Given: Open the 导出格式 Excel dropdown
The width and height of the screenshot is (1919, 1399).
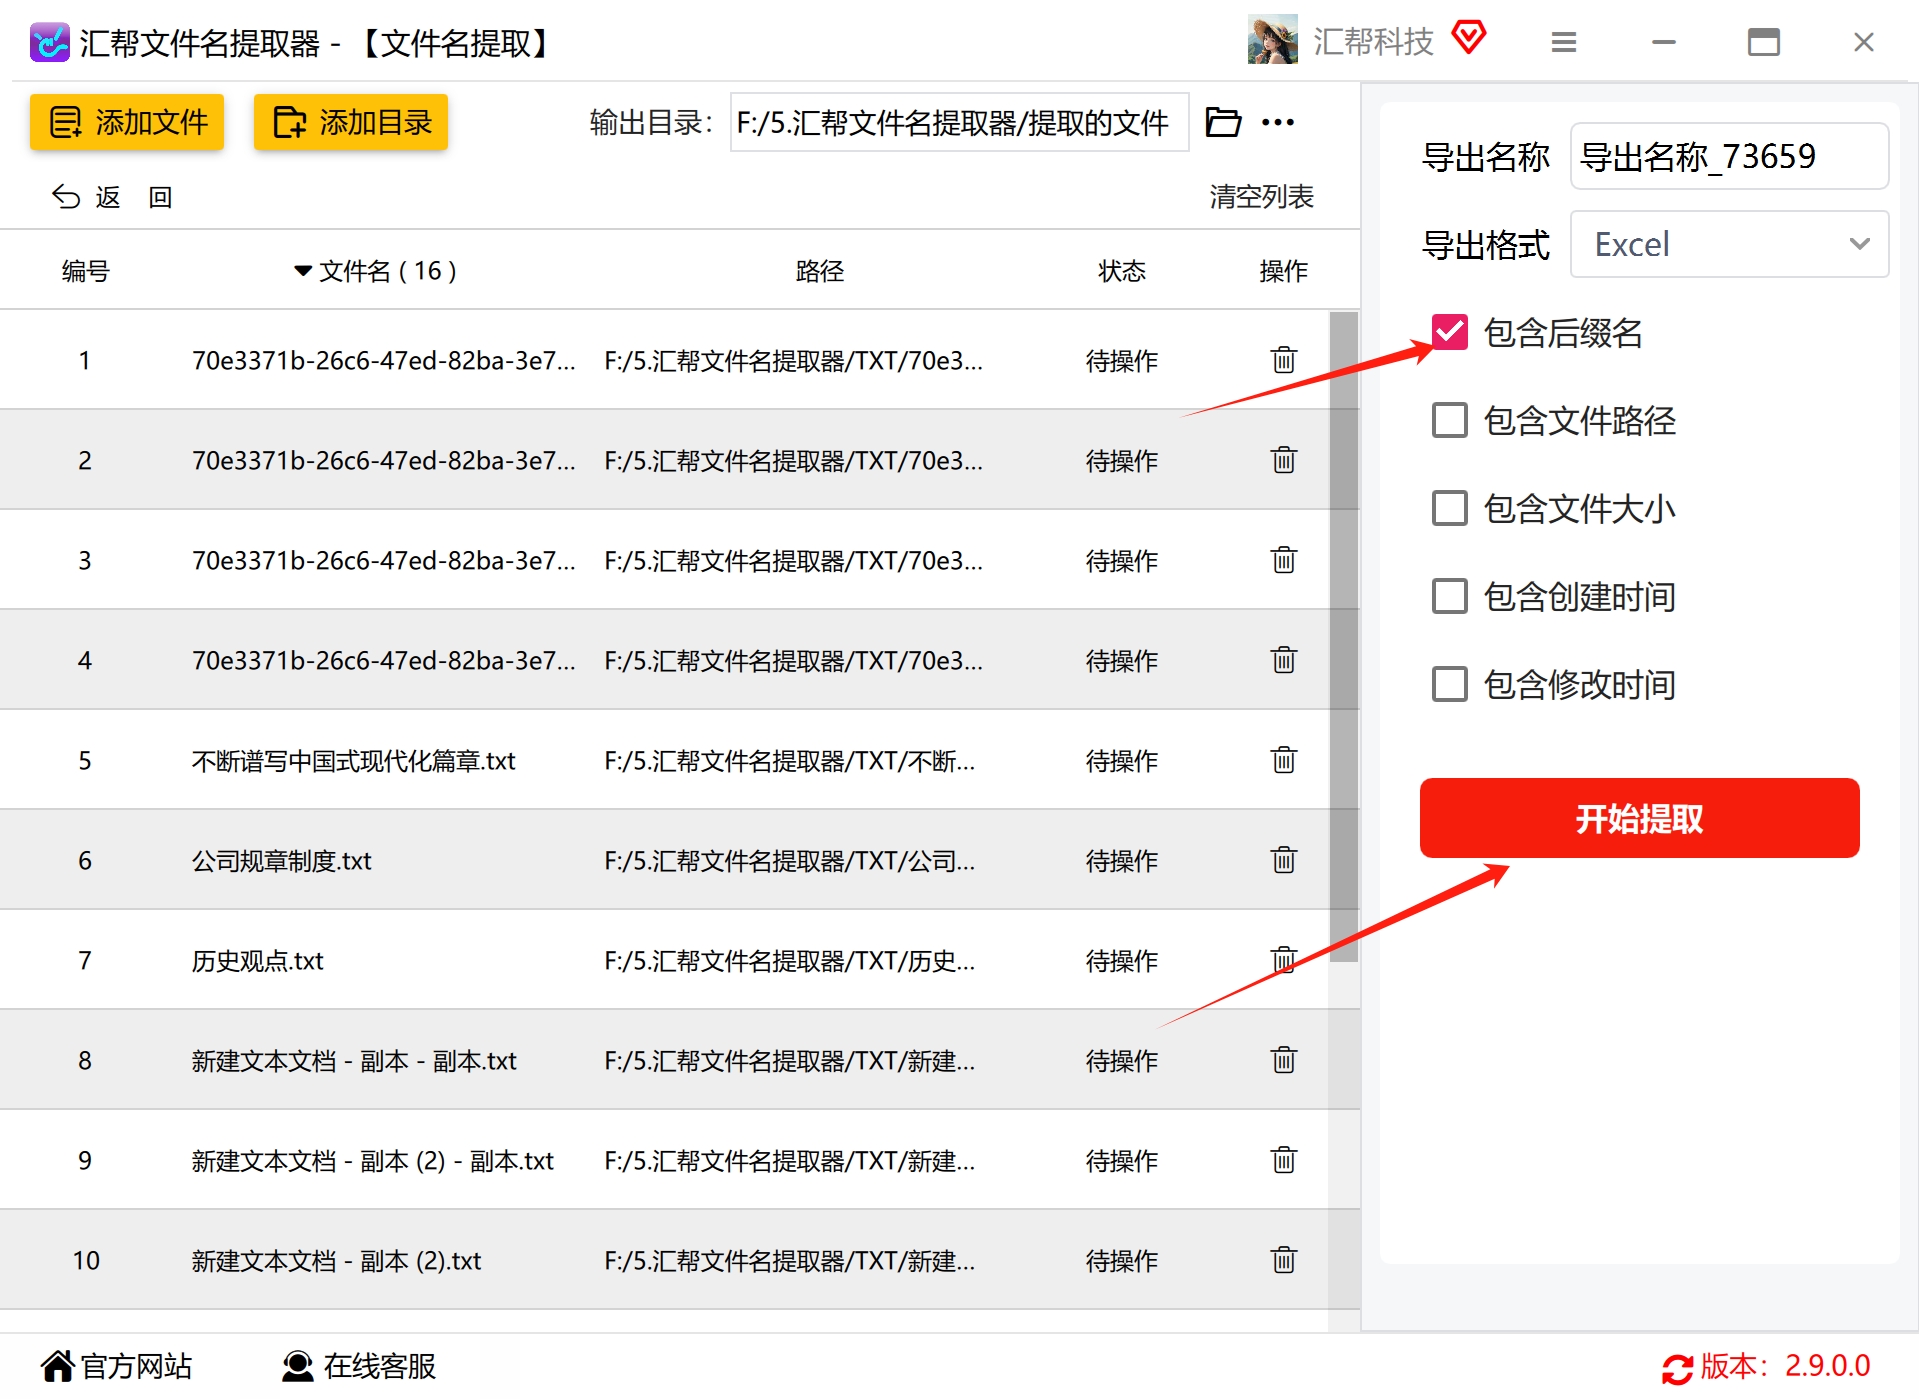Looking at the screenshot, I should [1729, 244].
